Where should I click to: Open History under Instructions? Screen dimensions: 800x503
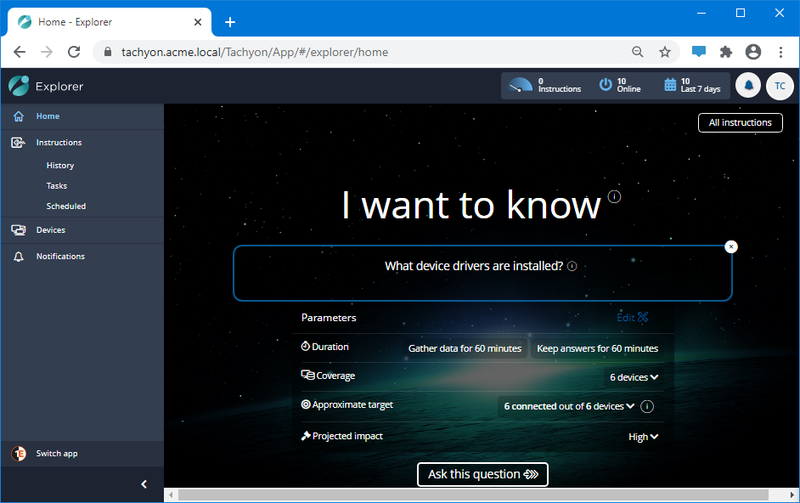[60, 165]
